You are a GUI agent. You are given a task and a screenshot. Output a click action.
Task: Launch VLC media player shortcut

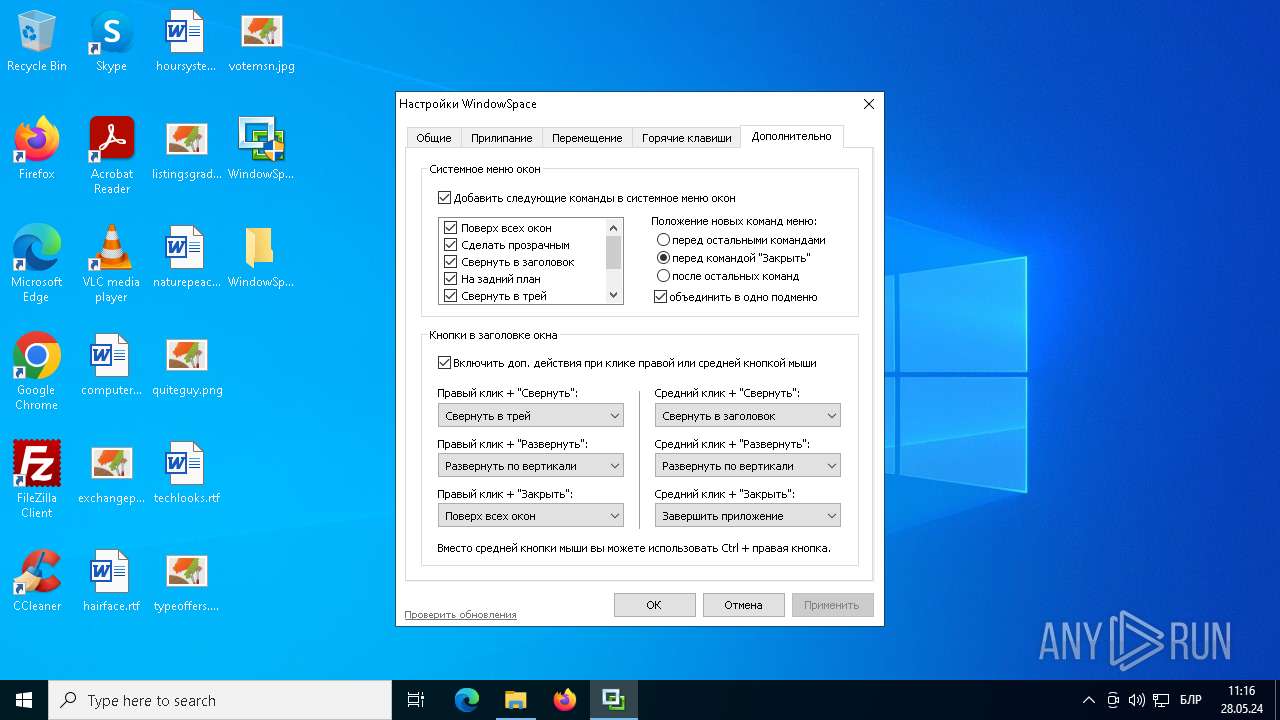[x=111, y=263]
